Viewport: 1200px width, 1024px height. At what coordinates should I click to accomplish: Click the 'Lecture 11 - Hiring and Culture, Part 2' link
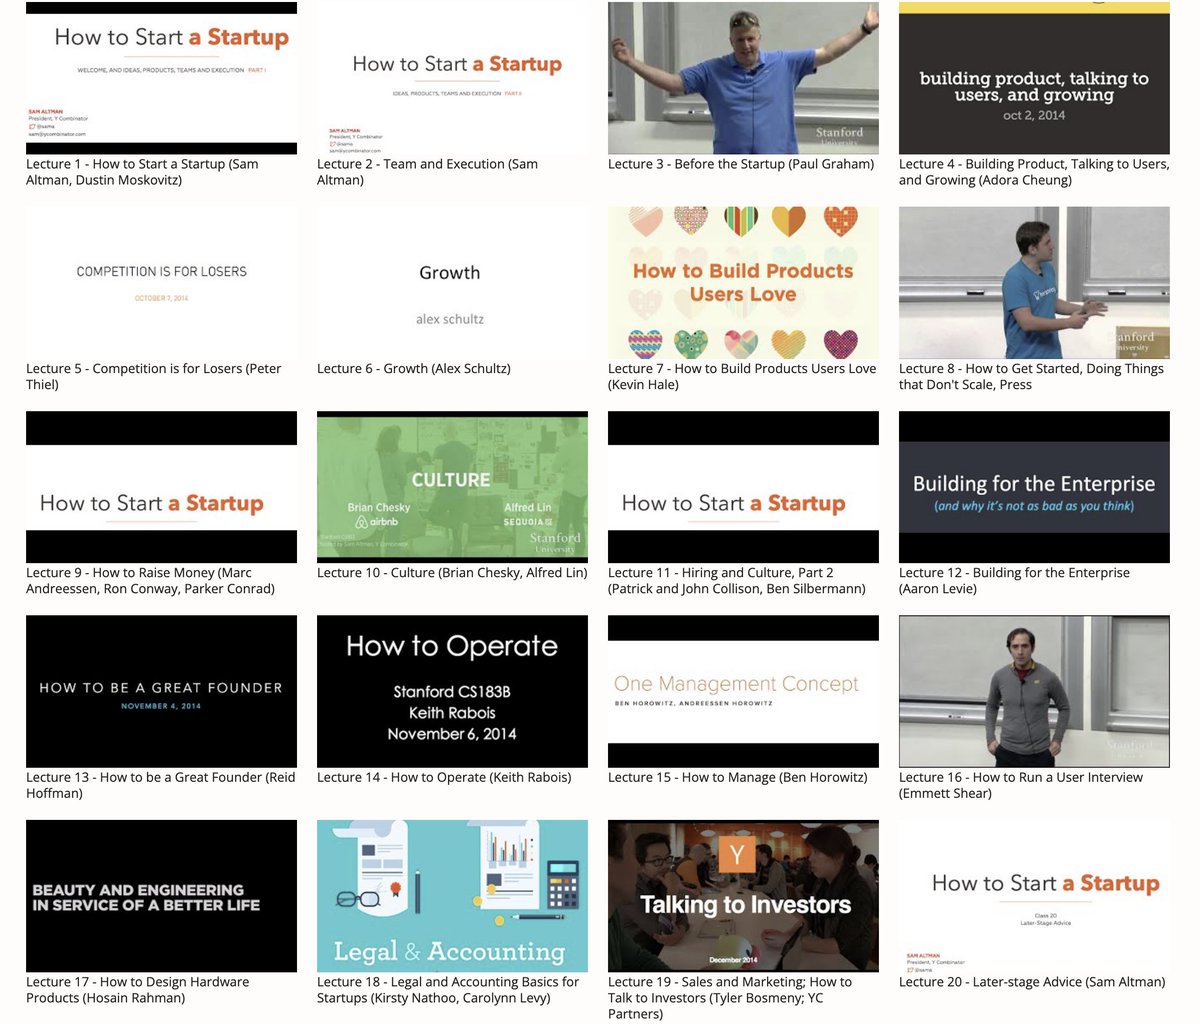(737, 581)
